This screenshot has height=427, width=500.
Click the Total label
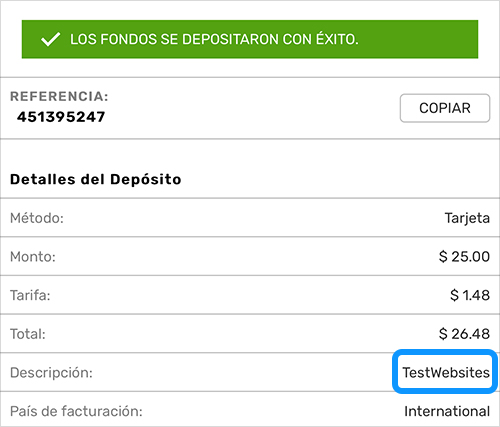coord(28,334)
